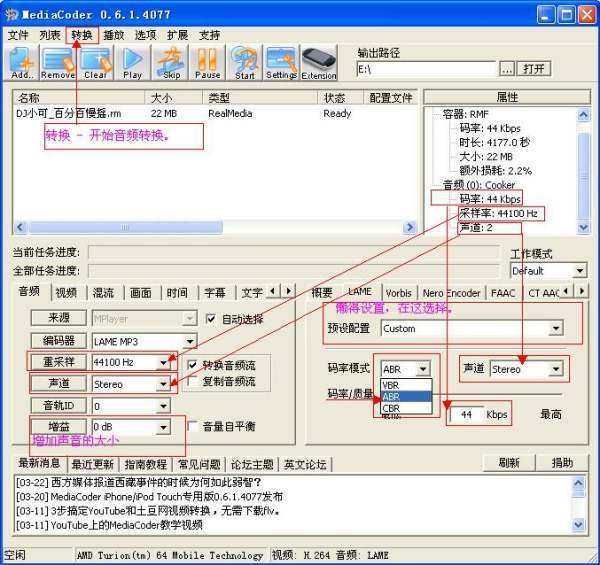
Task: Click the Start conversion toolbar icon
Action: pyautogui.click(x=245, y=62)
